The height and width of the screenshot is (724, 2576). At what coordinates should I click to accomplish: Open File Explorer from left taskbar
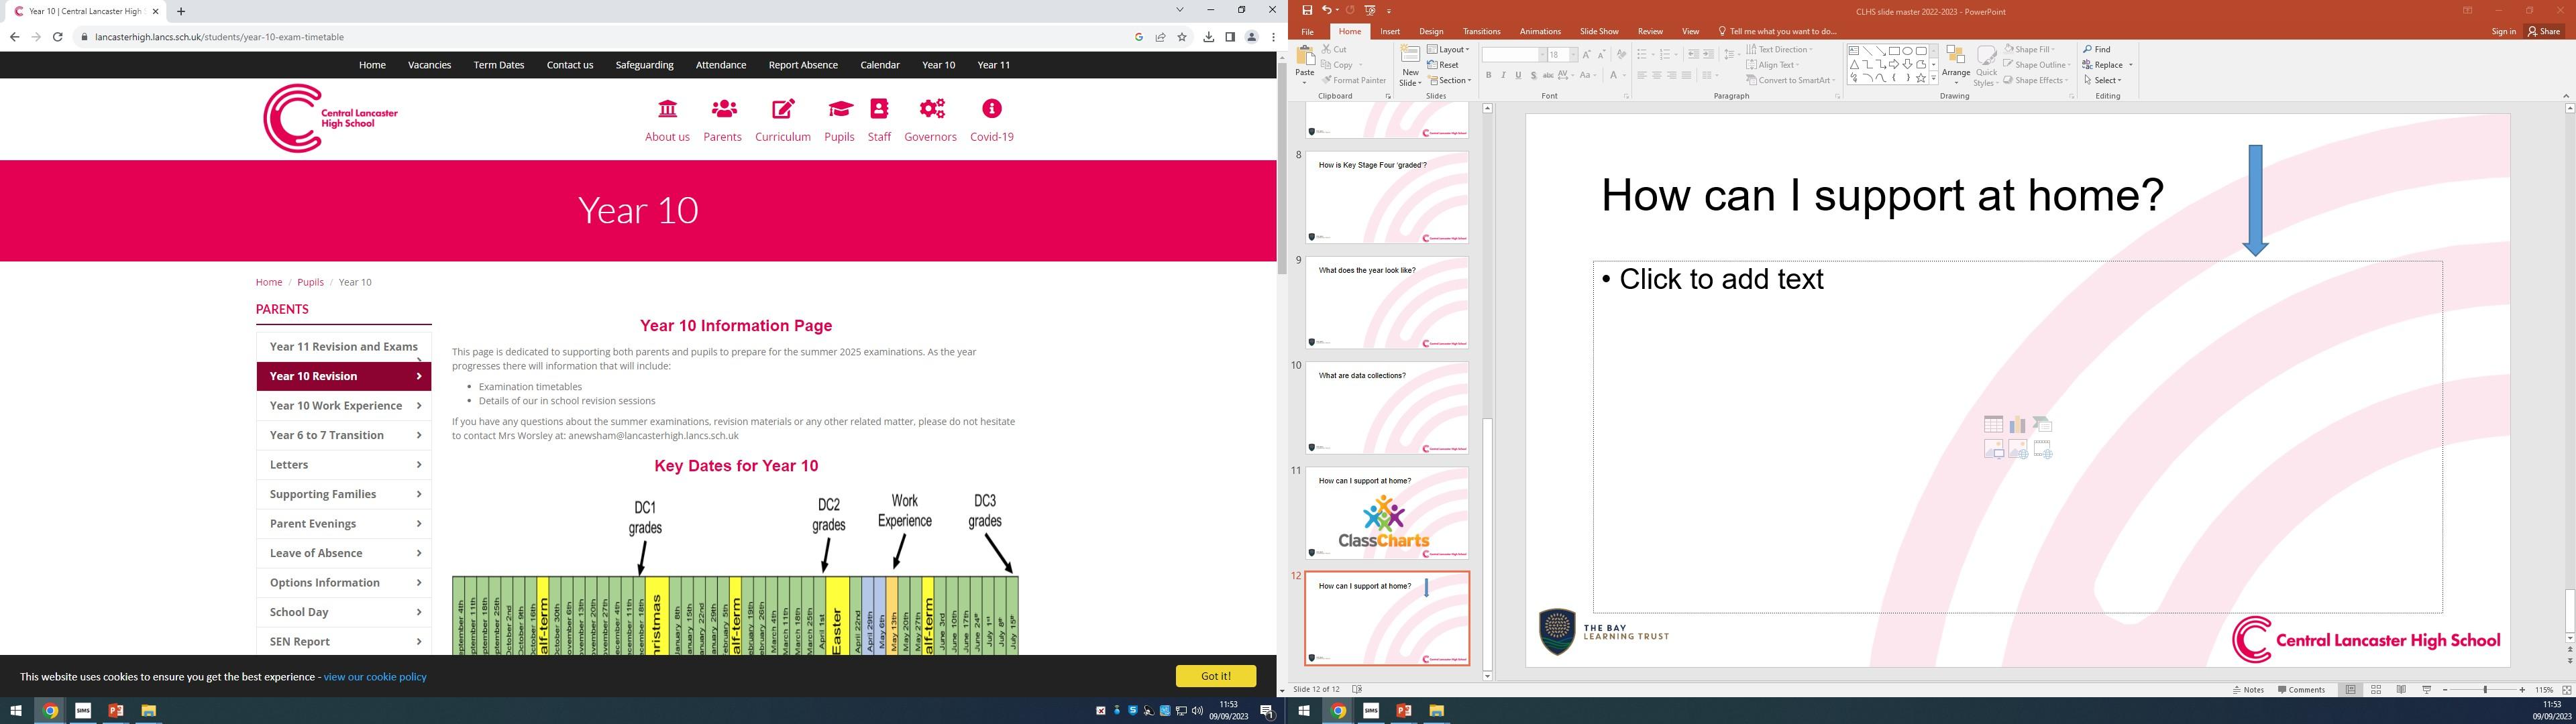[x=148, y=711]
